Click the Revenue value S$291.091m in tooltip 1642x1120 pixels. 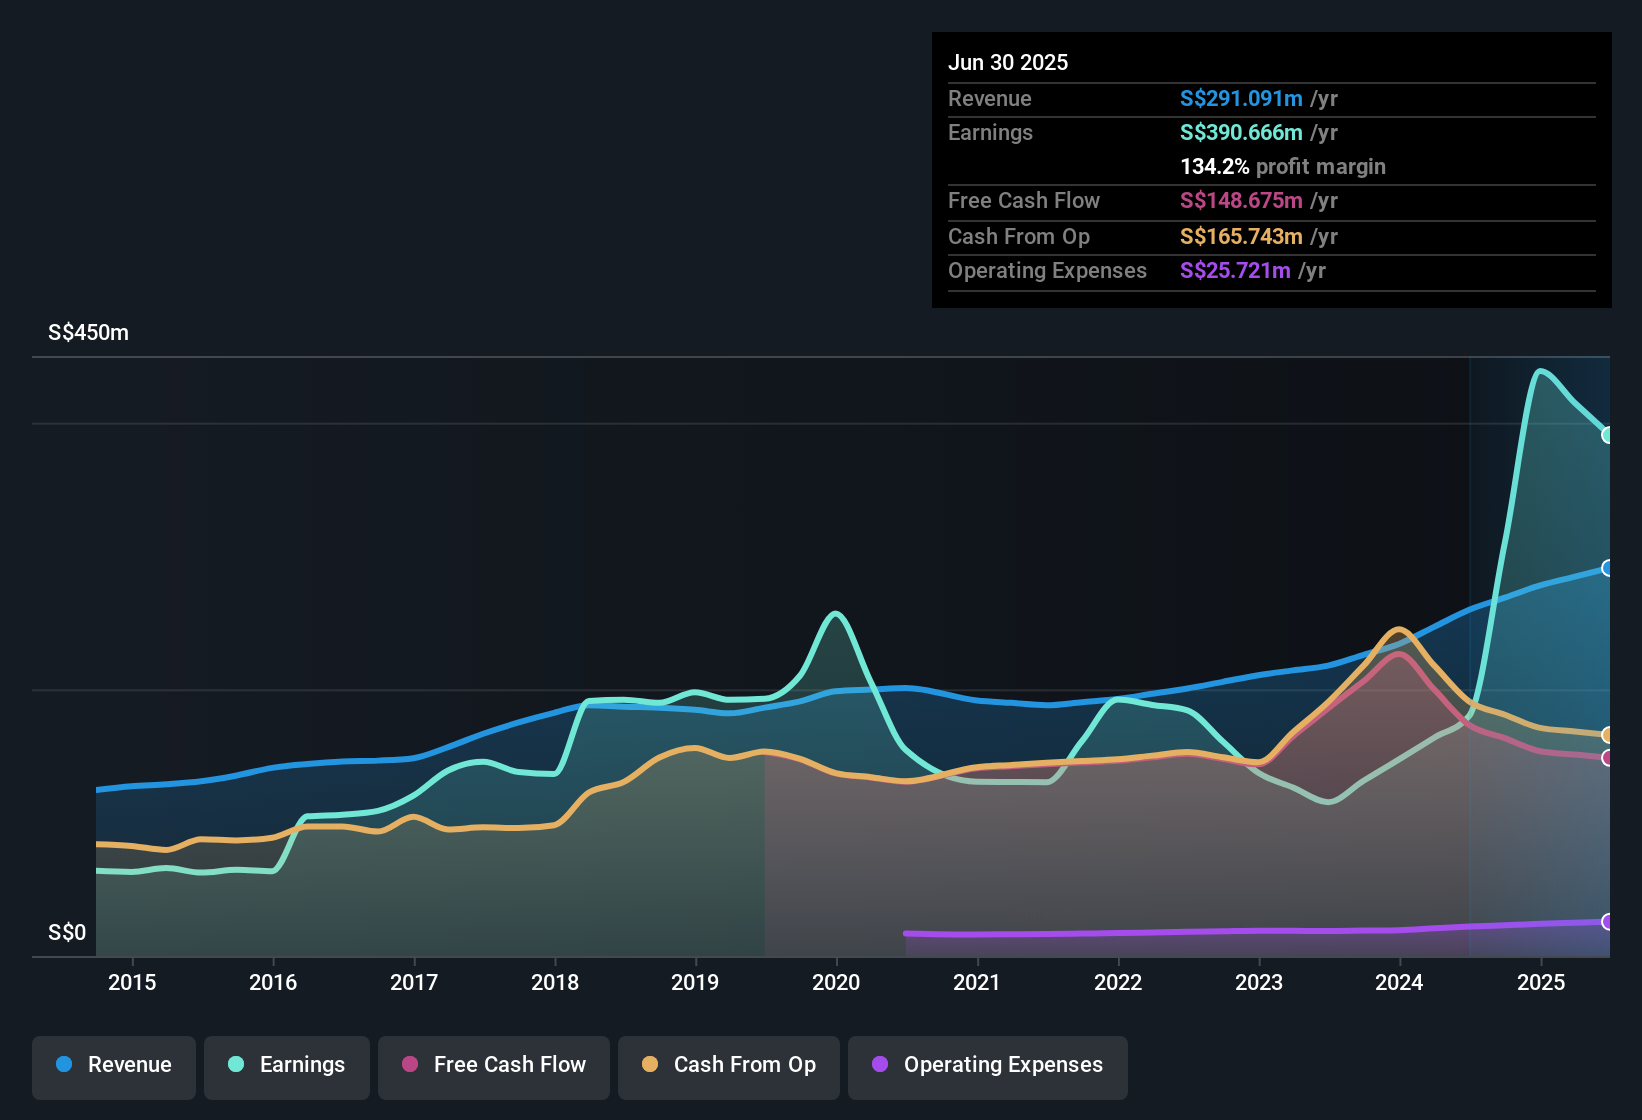tap(1241, 98)
